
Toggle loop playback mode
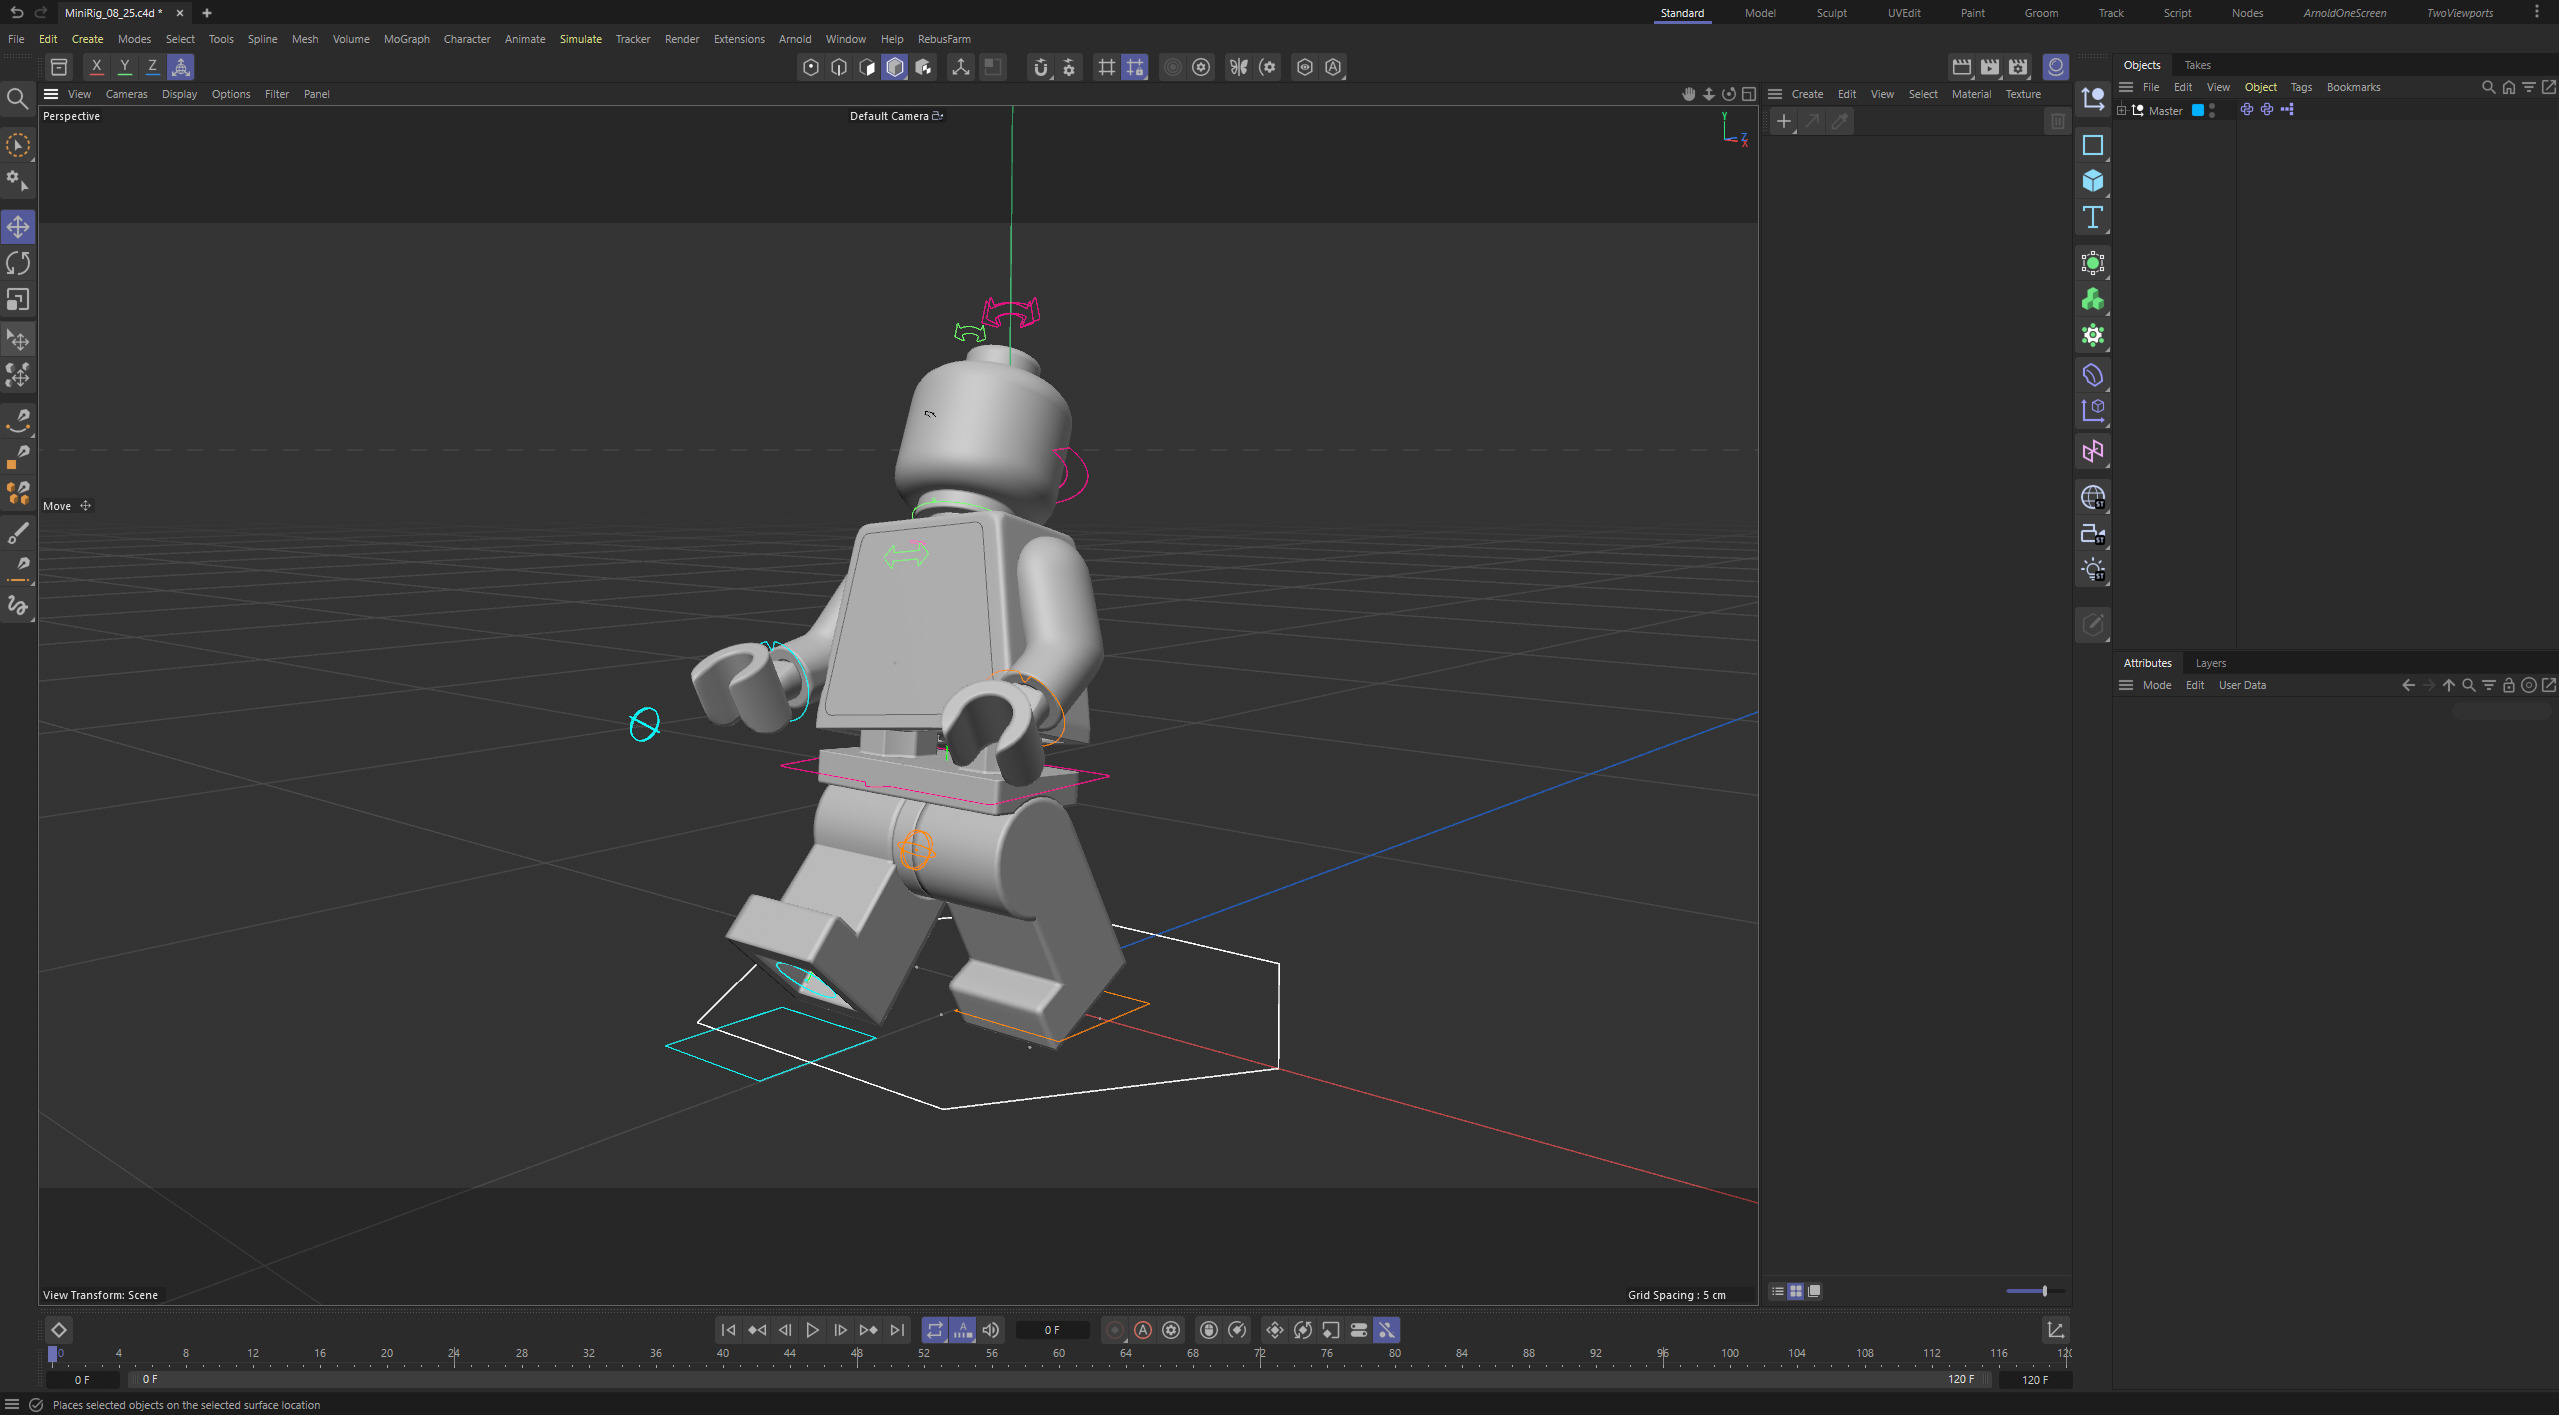coord(934,1330)
